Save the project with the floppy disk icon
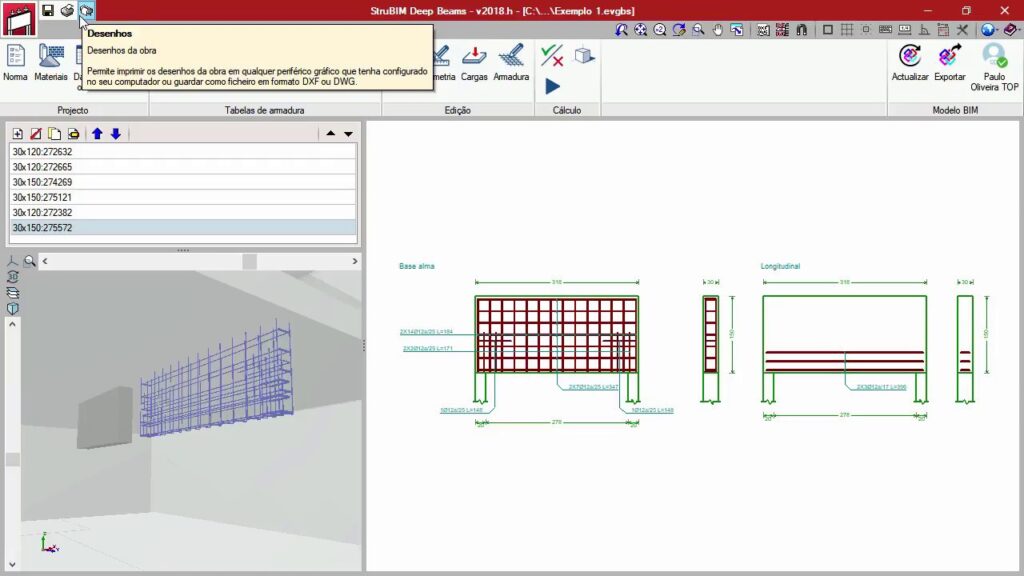Viewport: 1024px width, 576px height. point(47,10)
